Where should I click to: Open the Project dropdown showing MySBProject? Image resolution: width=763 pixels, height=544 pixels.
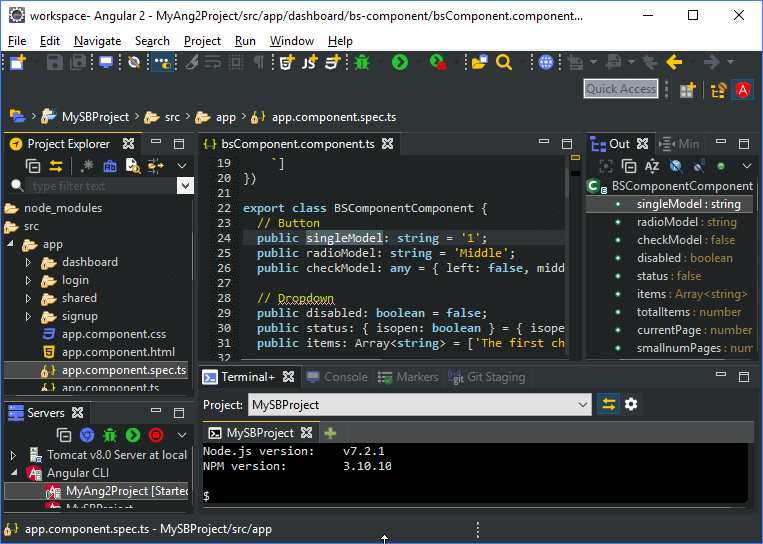419,405
